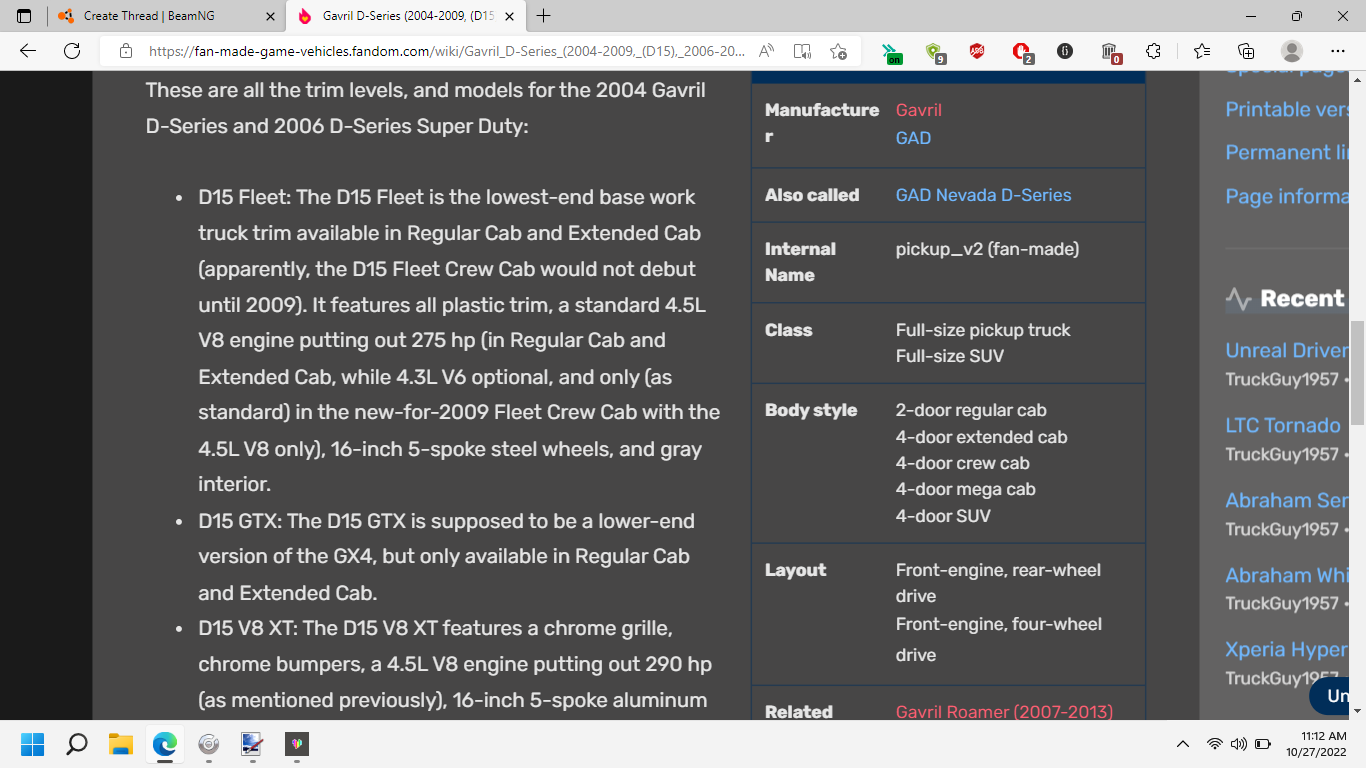
Task: Click the page's vertical scrollbar thumb
Action: (x=1357, y=373)
